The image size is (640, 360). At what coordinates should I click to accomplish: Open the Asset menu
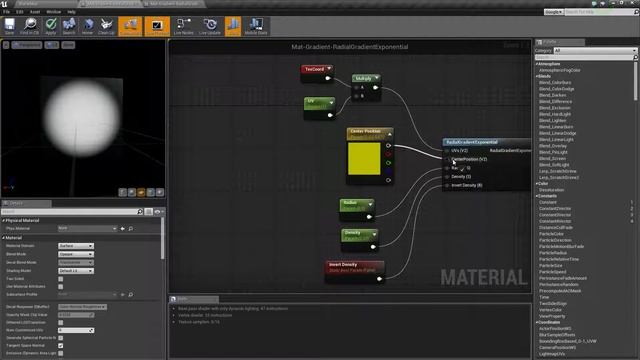[35, 12]
